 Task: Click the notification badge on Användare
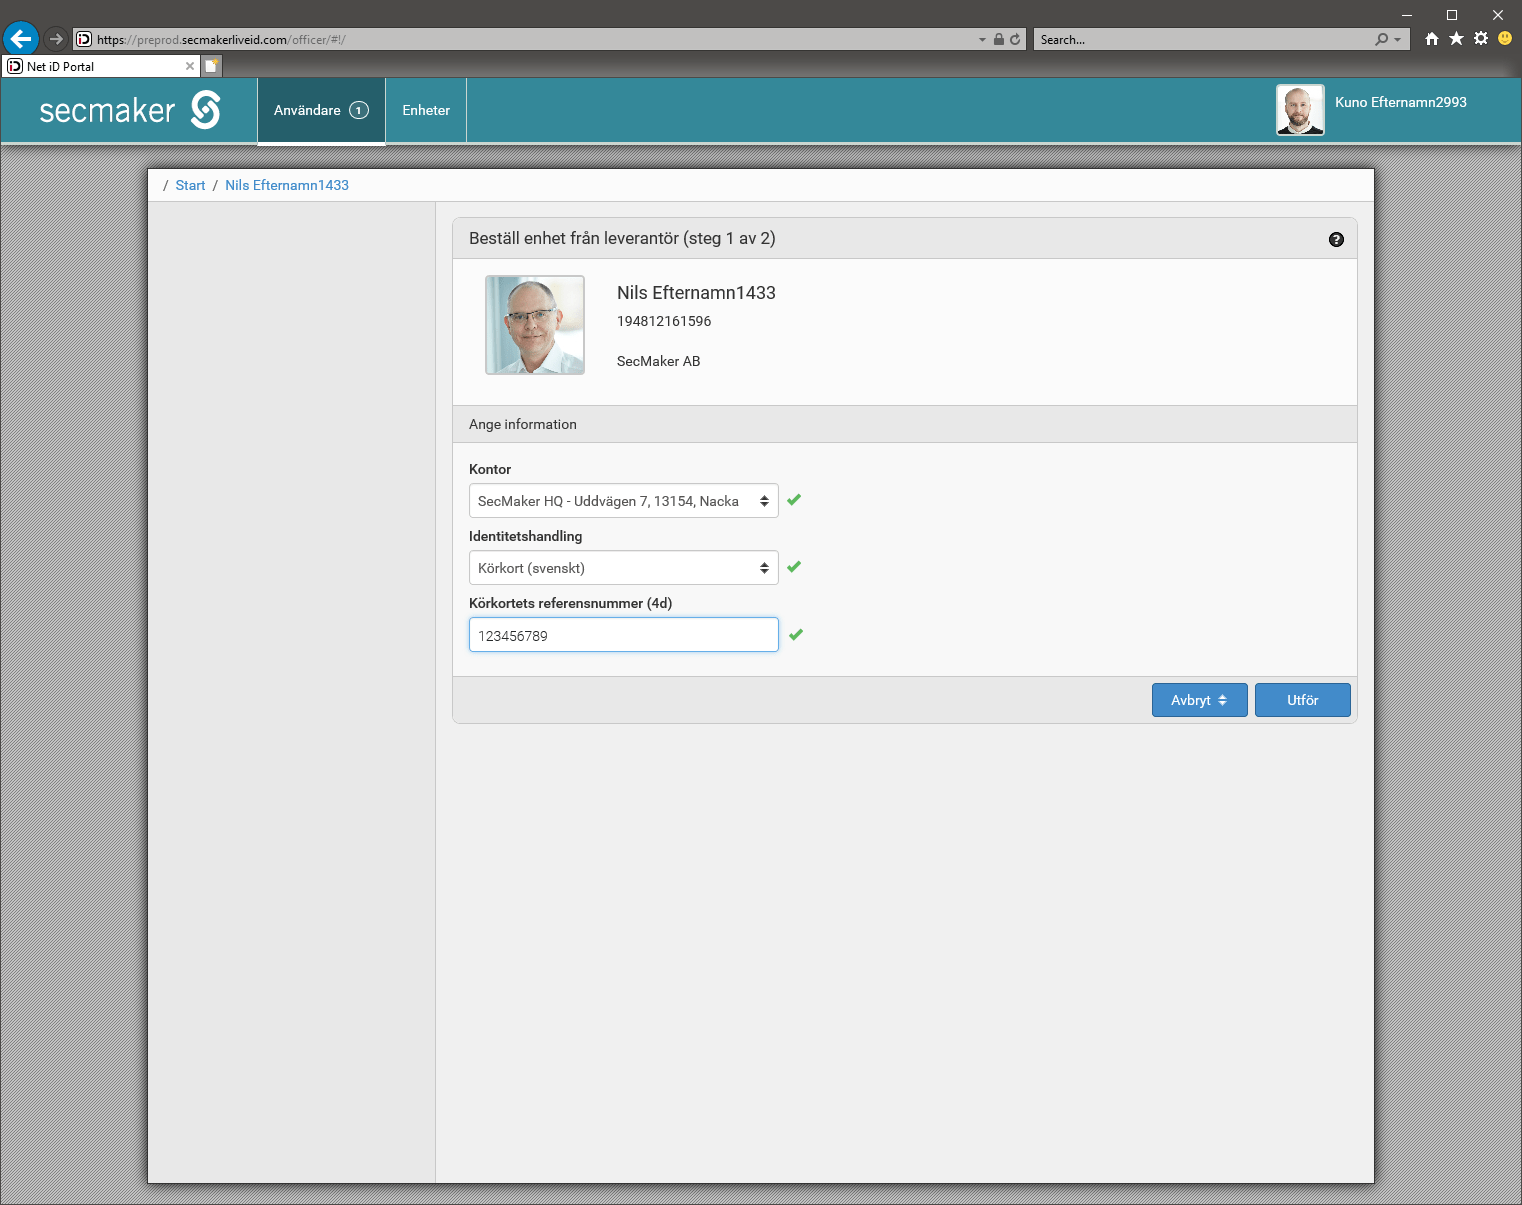pyautogui.click(x=359, y=110)
